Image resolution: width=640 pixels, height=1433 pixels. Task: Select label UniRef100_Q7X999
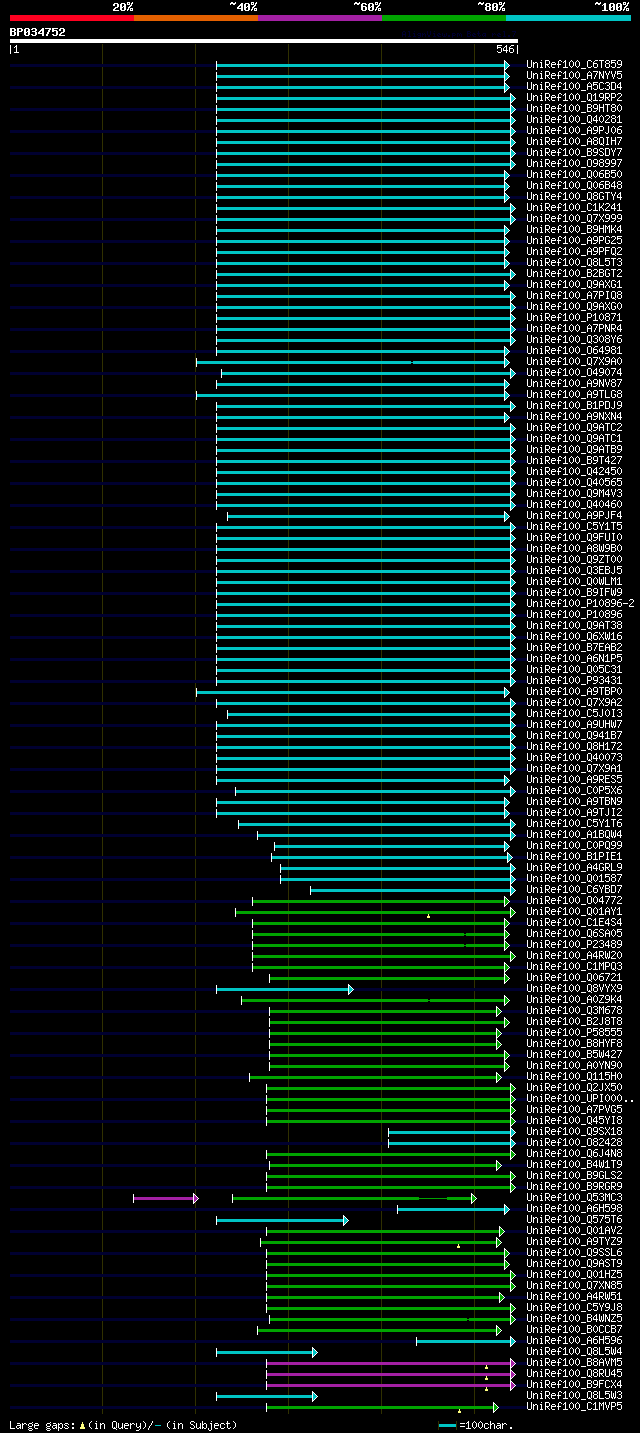[574, 219]
